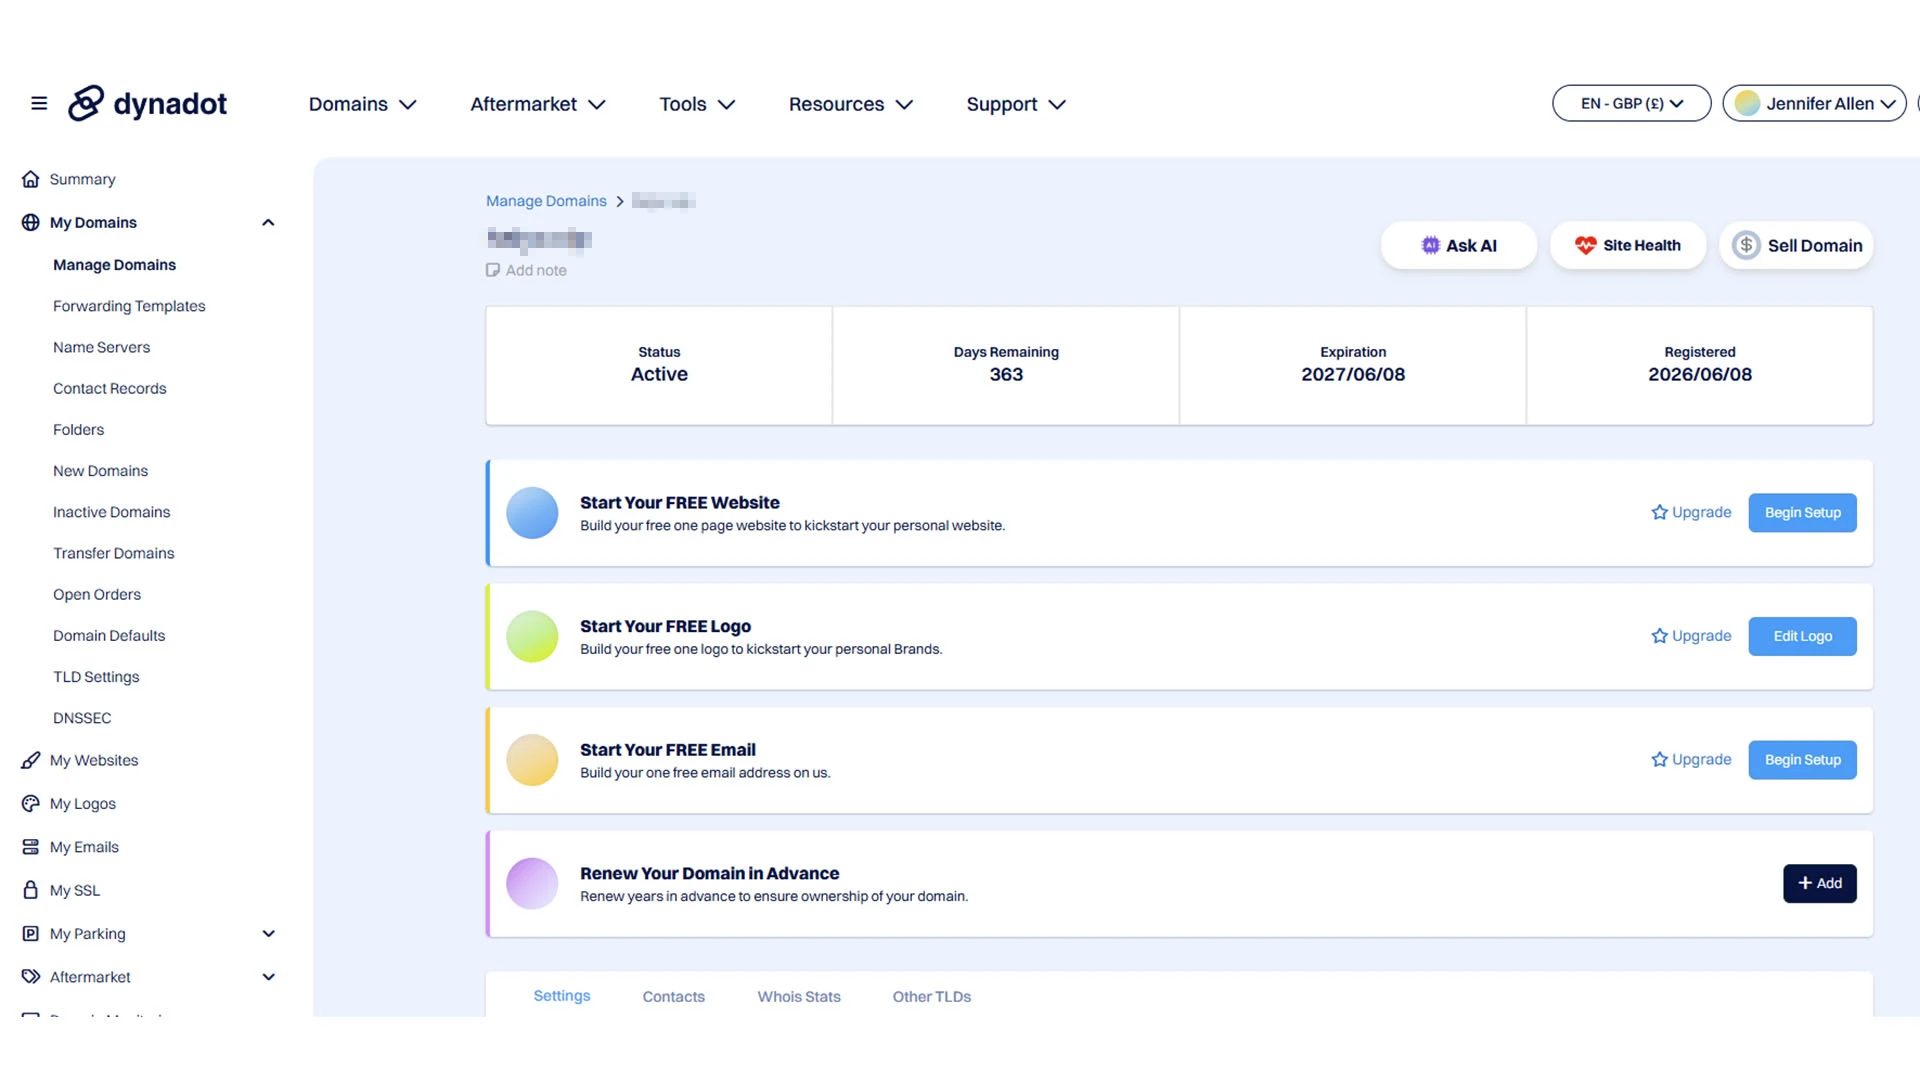Image resolution: width=1920 pixels, height=1080 pixels.
Task: Click the Site Health heart icon
Action: 1585,245
